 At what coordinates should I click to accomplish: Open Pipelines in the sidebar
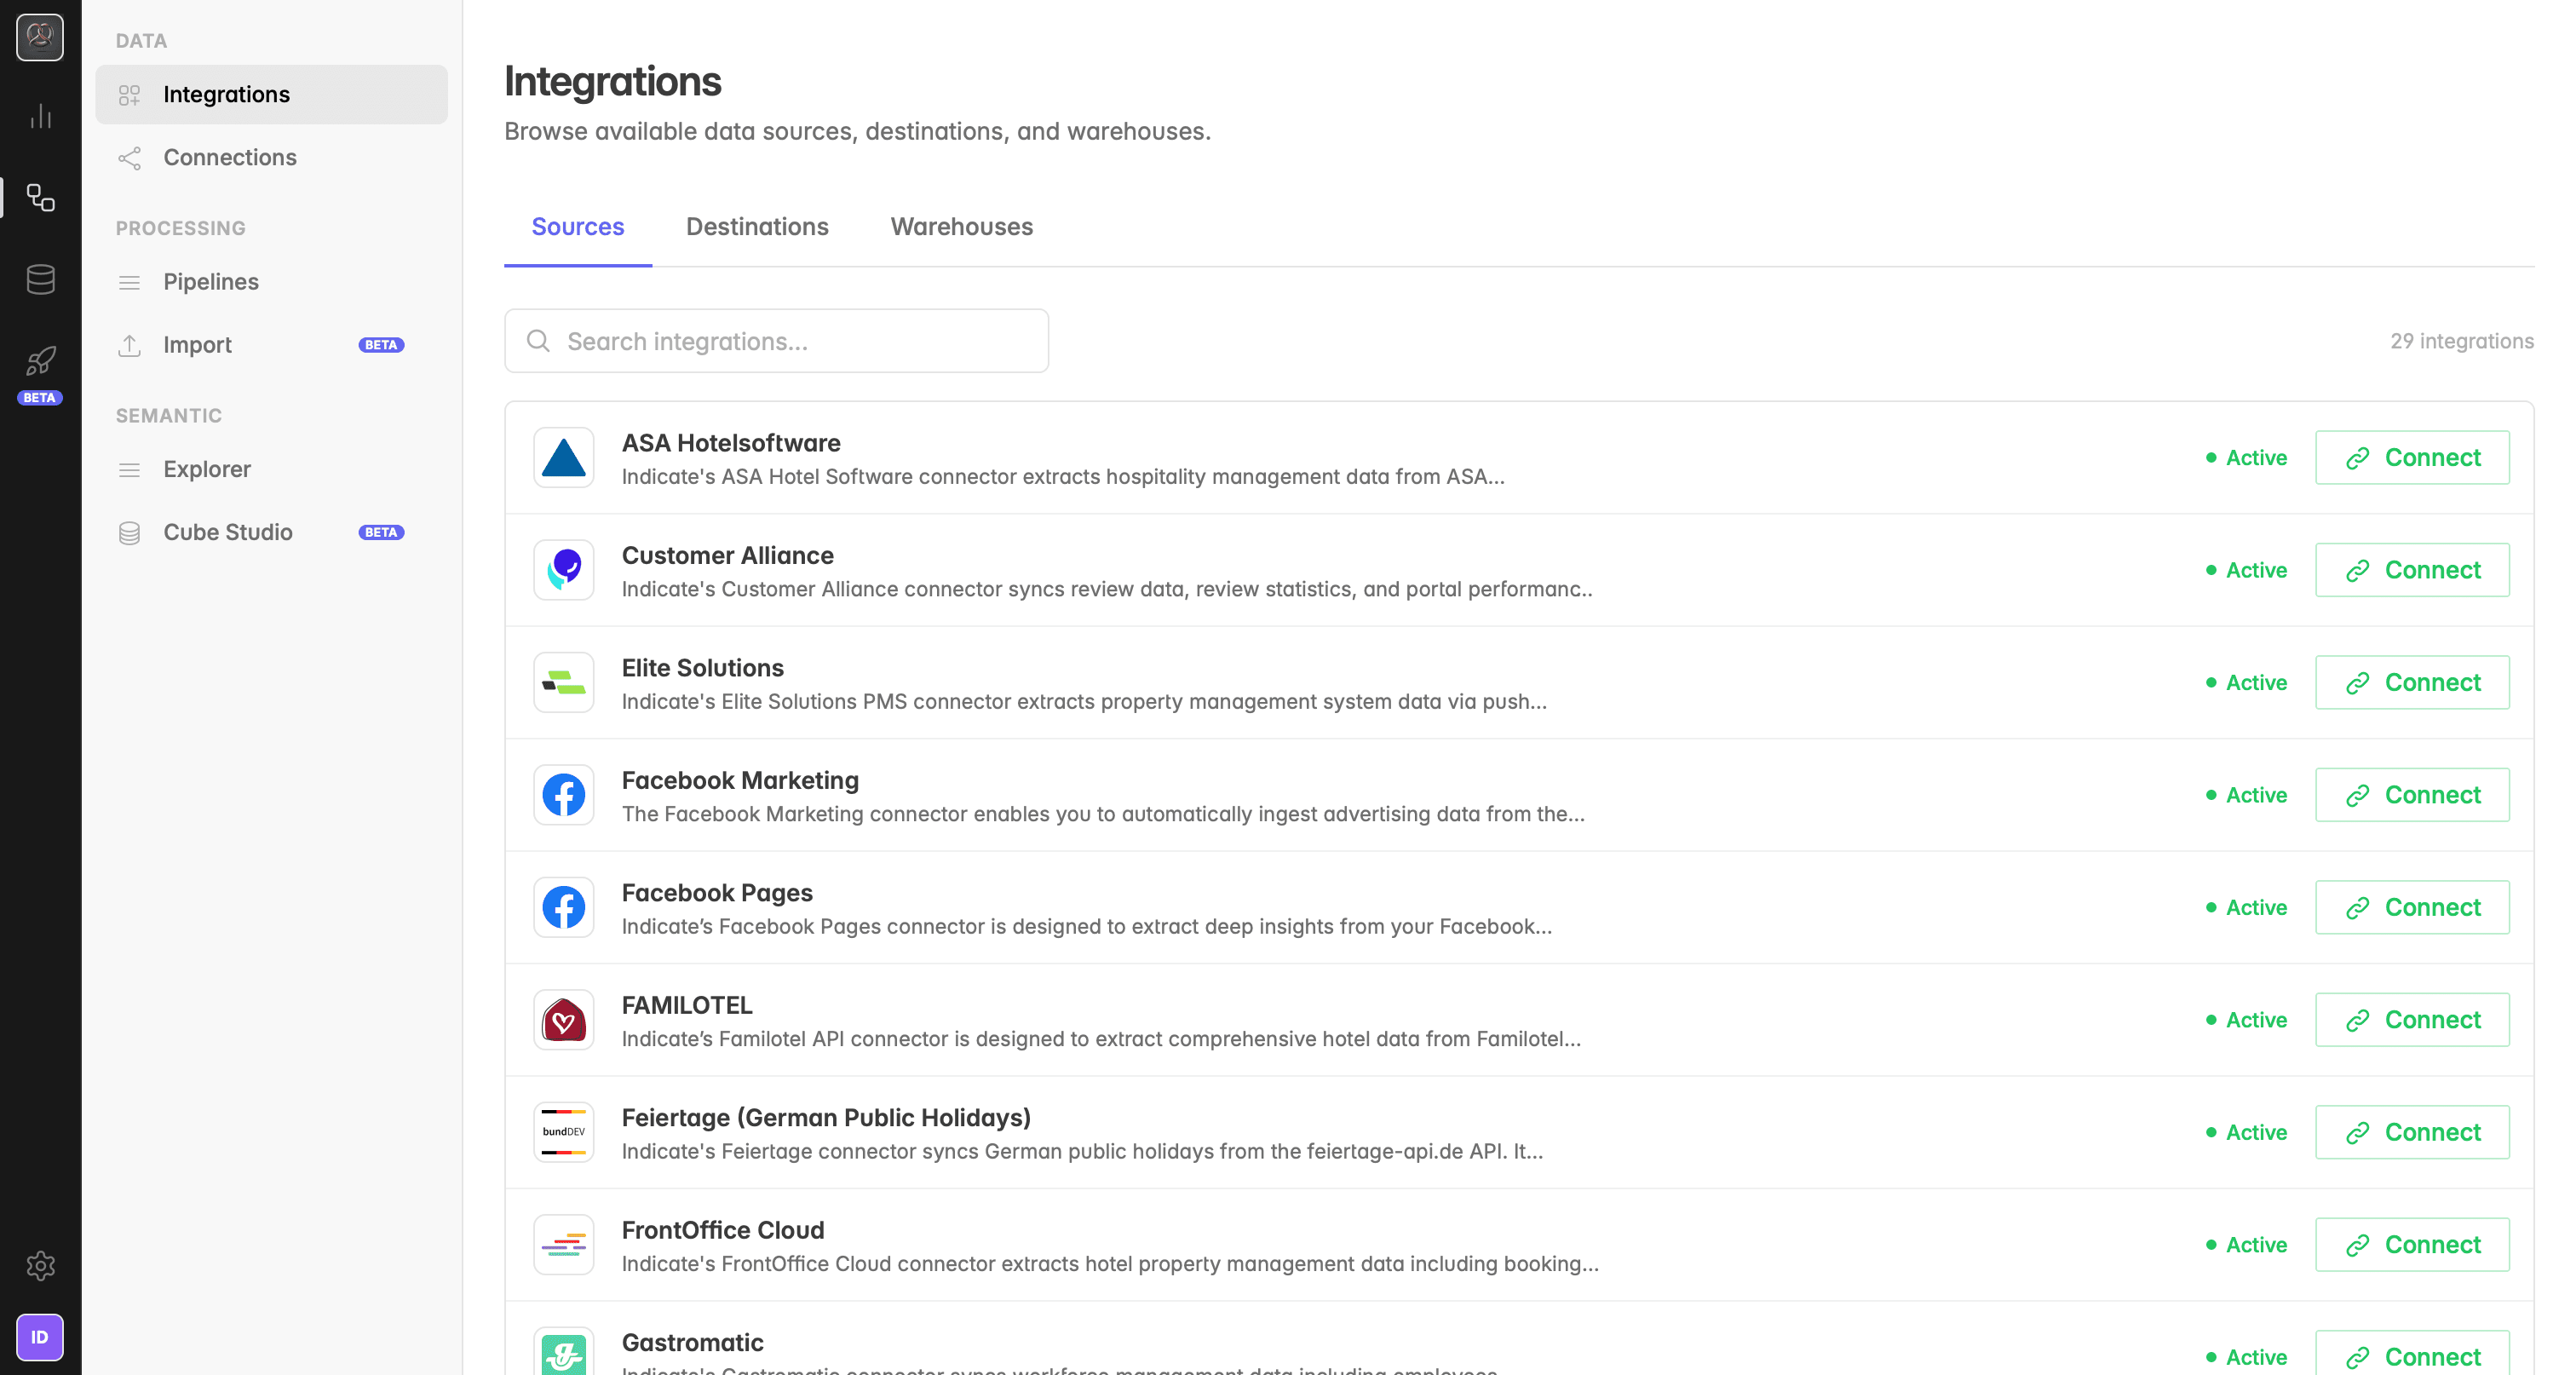(x=272, y=282)
